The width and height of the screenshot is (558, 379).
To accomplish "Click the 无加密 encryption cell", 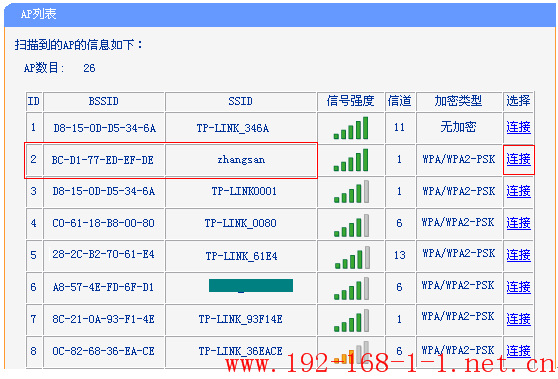I will pos(458,127).
